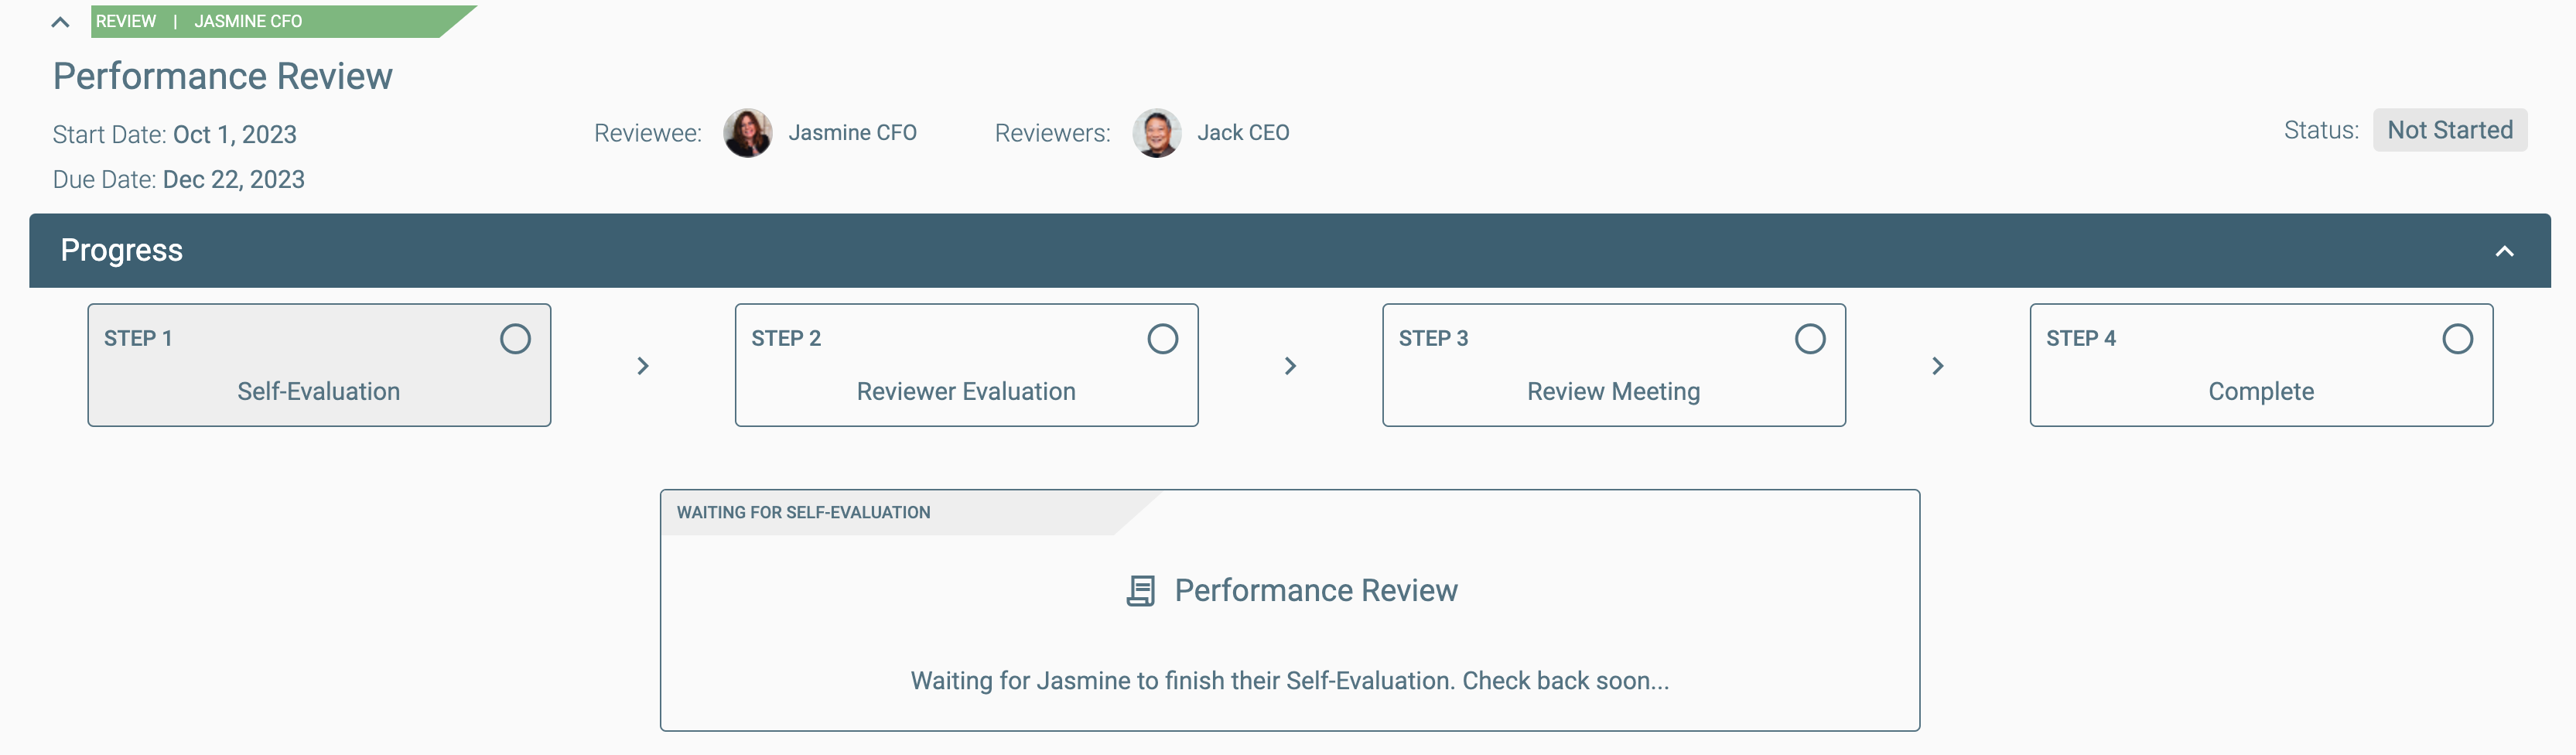Click the Due Date Dec 22, 2023 value
The height and width of the screenshot is (755, 2576).
[234, 180]
